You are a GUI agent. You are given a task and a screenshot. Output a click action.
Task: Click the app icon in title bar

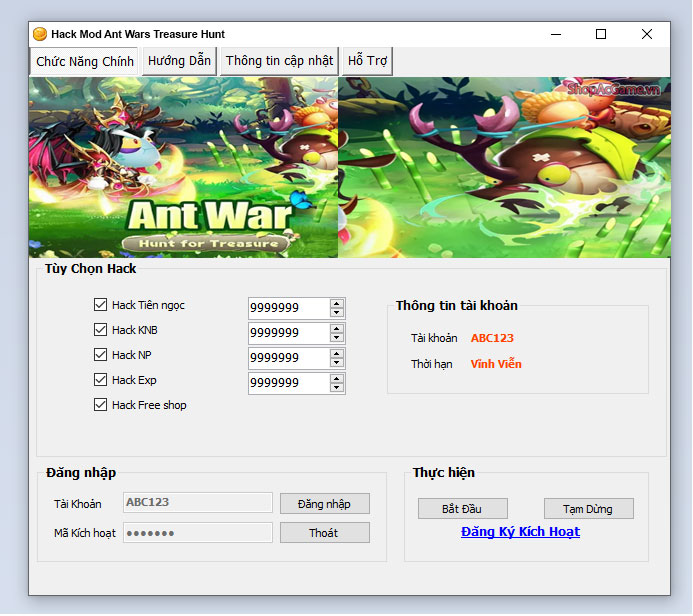pos(40,34)
